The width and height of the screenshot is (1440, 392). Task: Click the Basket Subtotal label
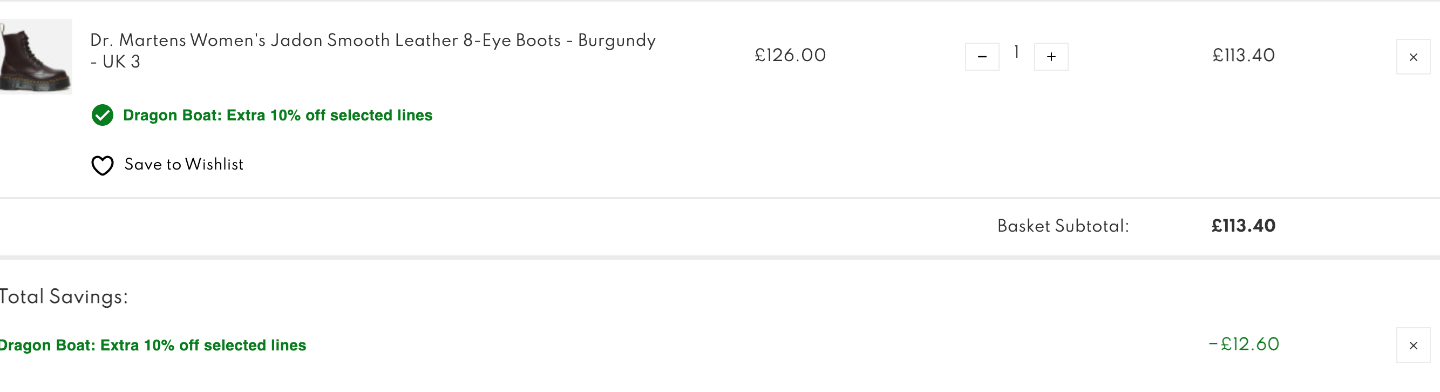click(1063, 226)
